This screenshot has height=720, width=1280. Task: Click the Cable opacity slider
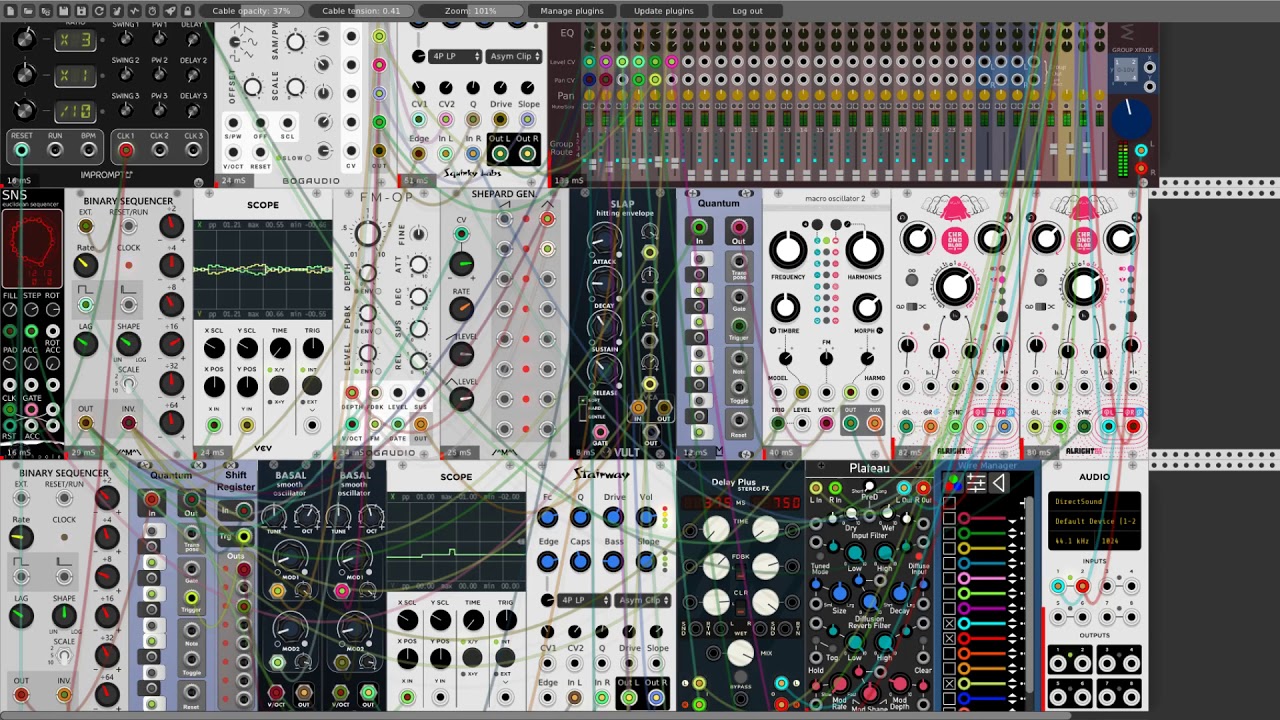pyautogui.click(x=251, y=11)
